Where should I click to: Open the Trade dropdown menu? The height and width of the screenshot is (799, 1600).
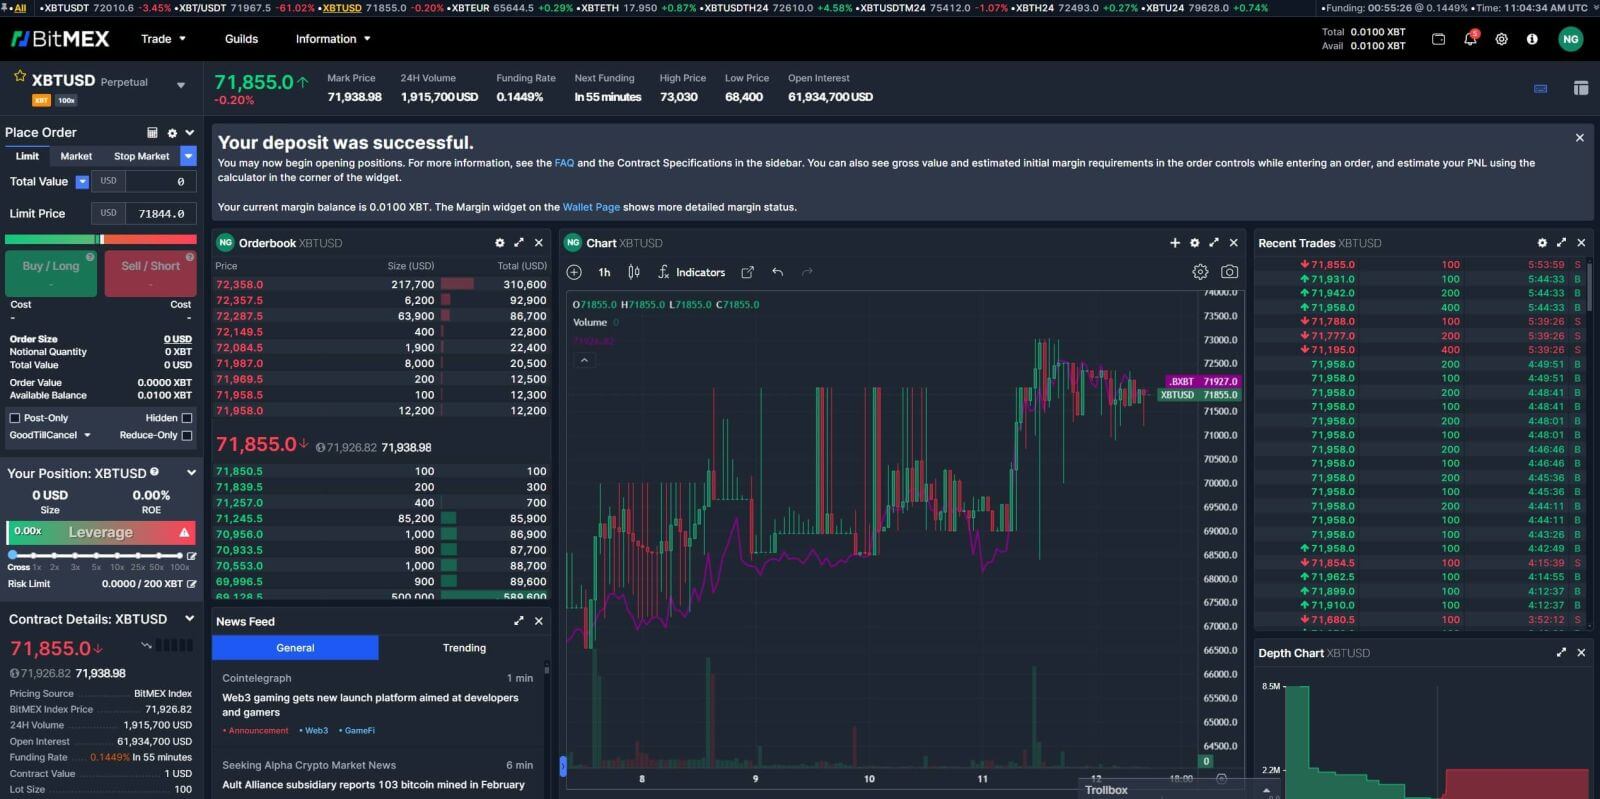(x=163, y=39)
